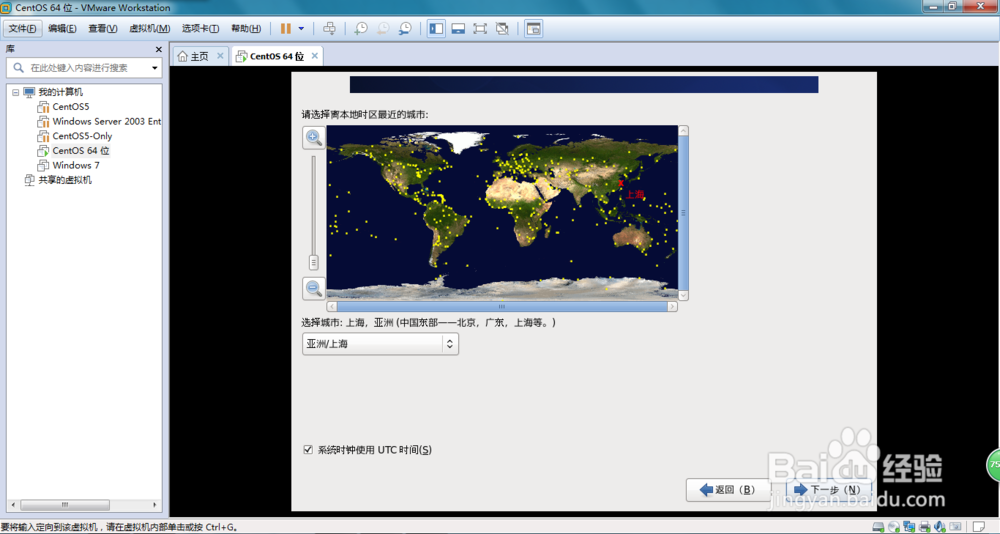Click the library panel scroll left arrow
The image size is (1000, 534).
pyautogui.click(x=13, y=505)
